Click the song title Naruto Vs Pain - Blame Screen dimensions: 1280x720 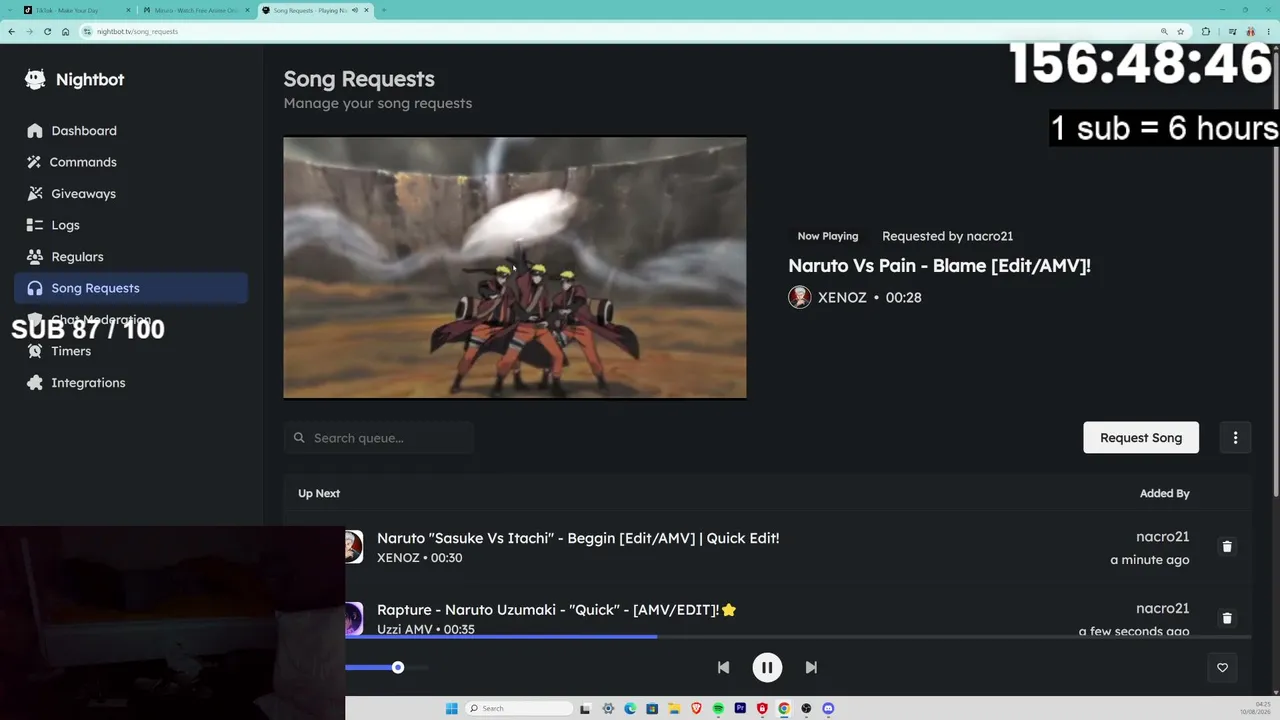click(x=939, y=266)
